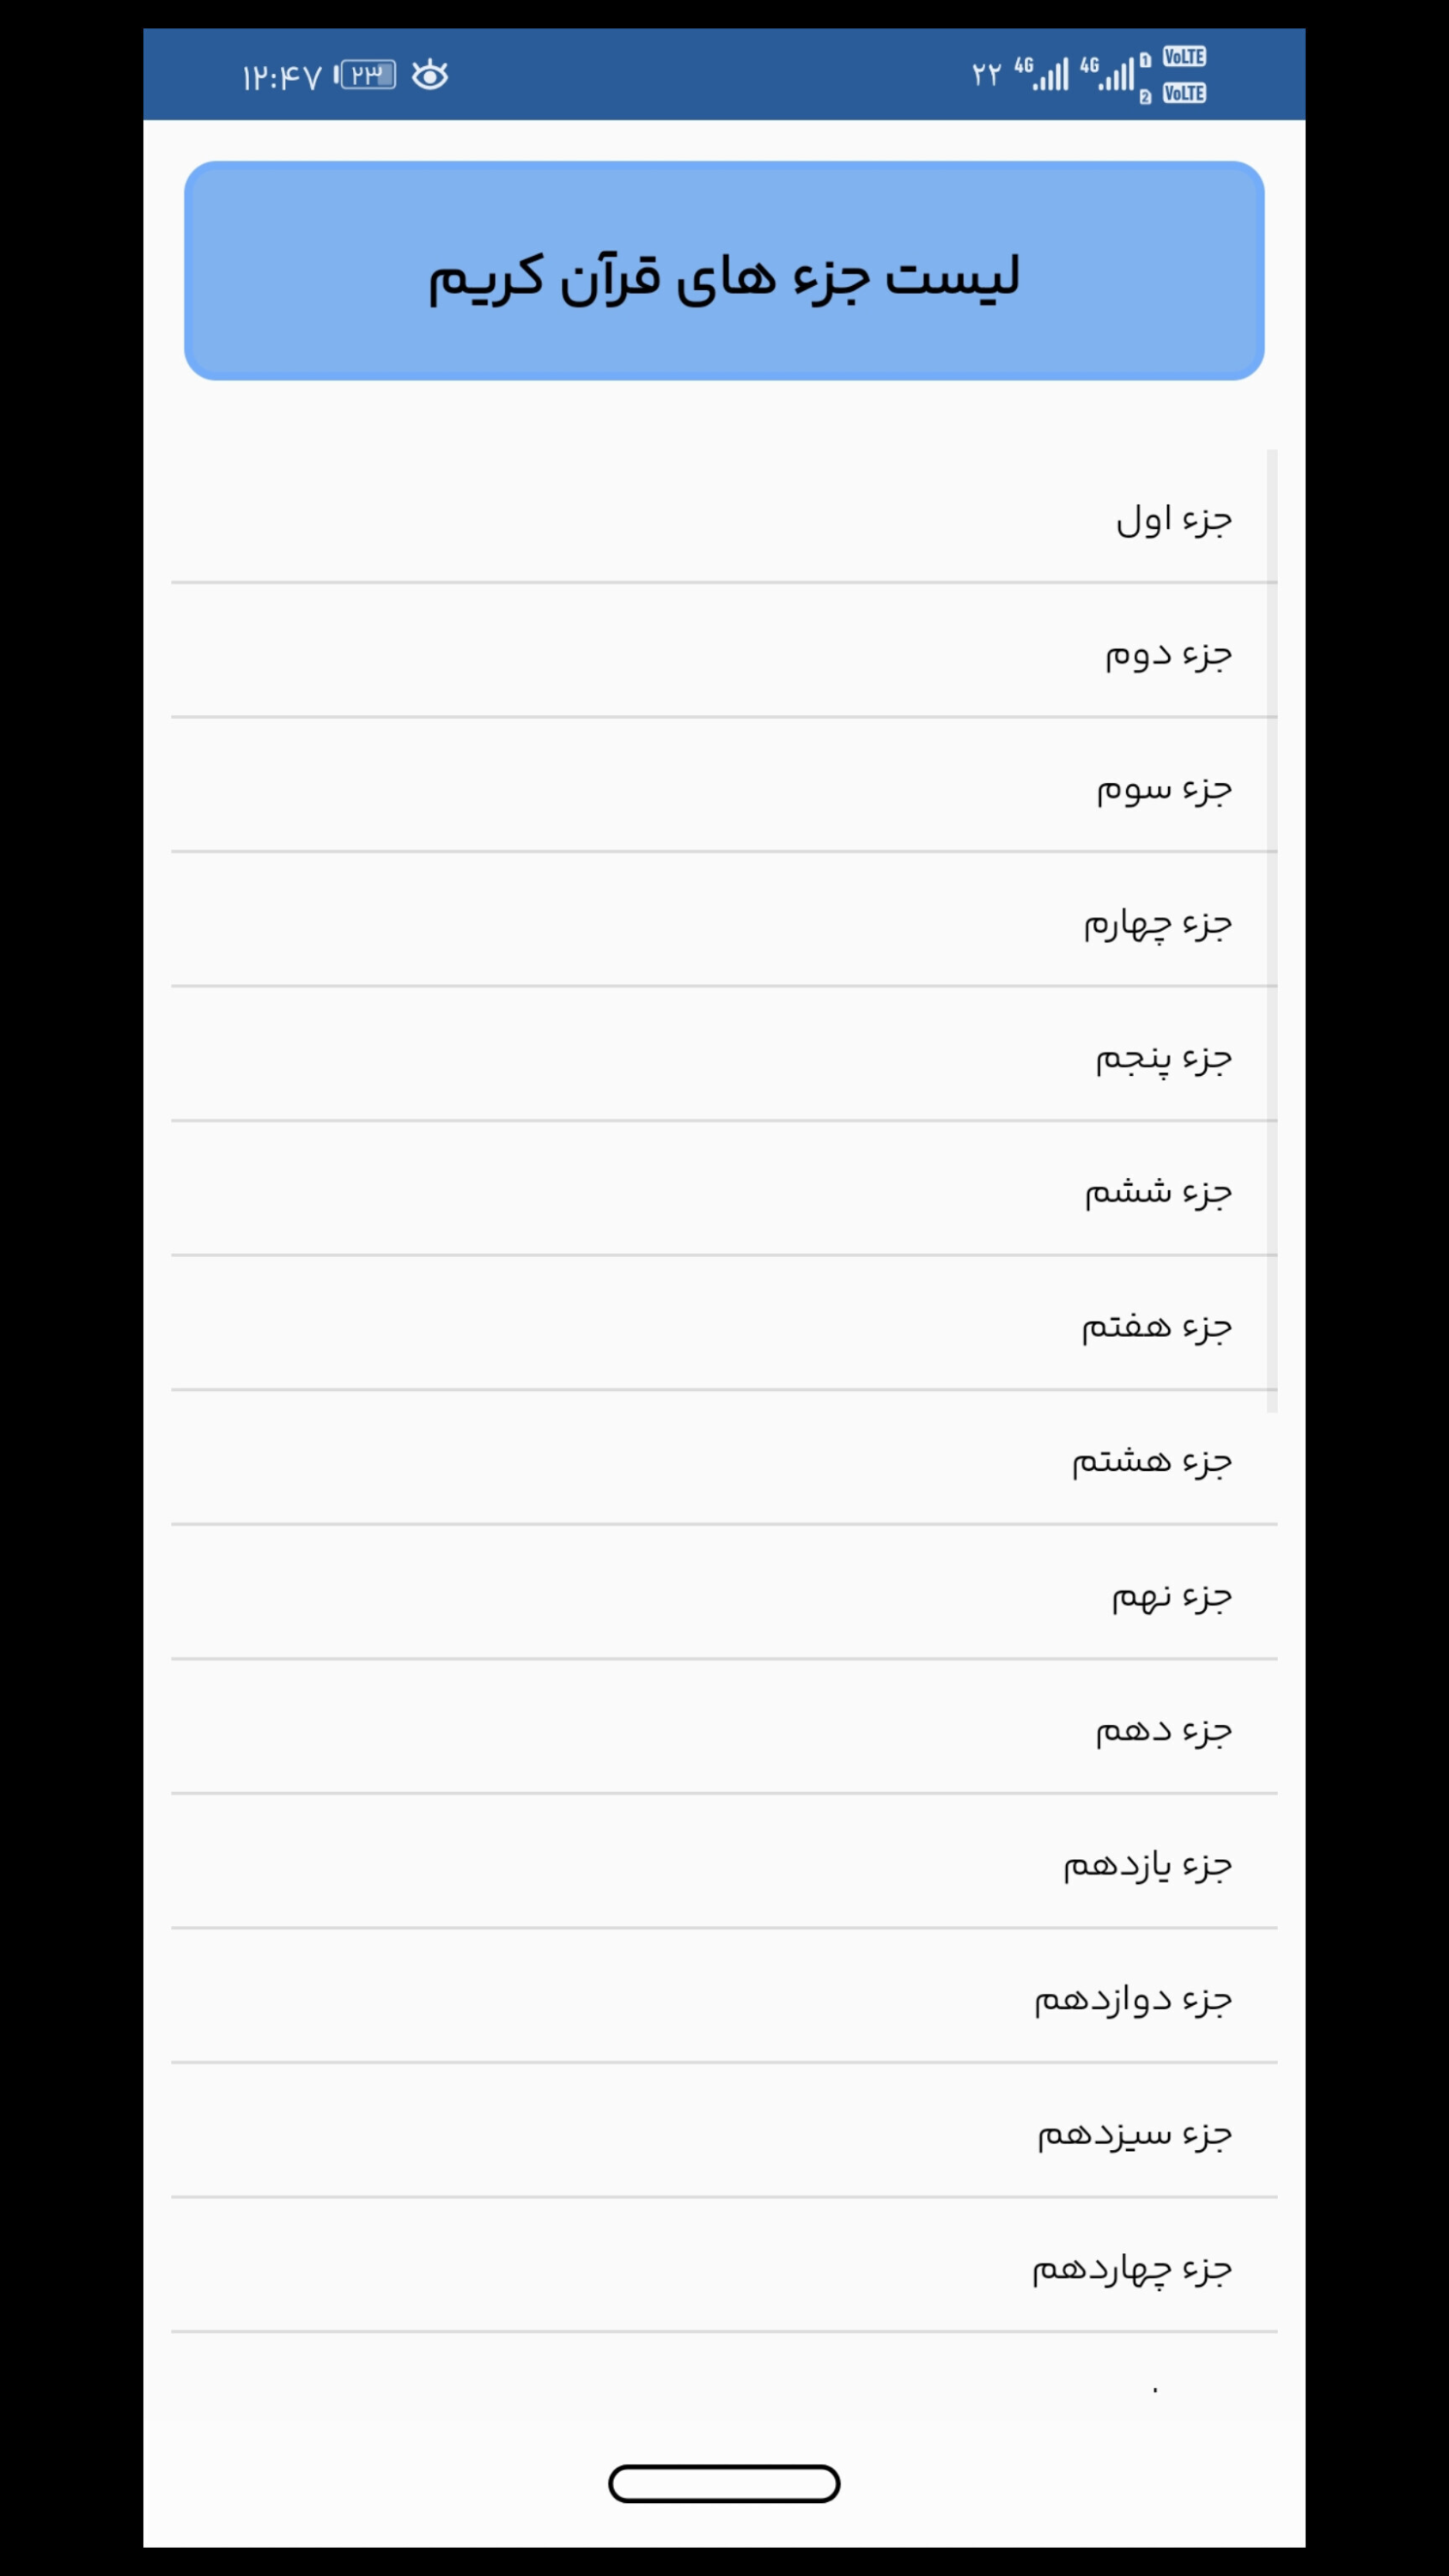Open جزء یازدهم
The height and width of the screenshot is (2576, 1449).
(x=724, y=1865)
